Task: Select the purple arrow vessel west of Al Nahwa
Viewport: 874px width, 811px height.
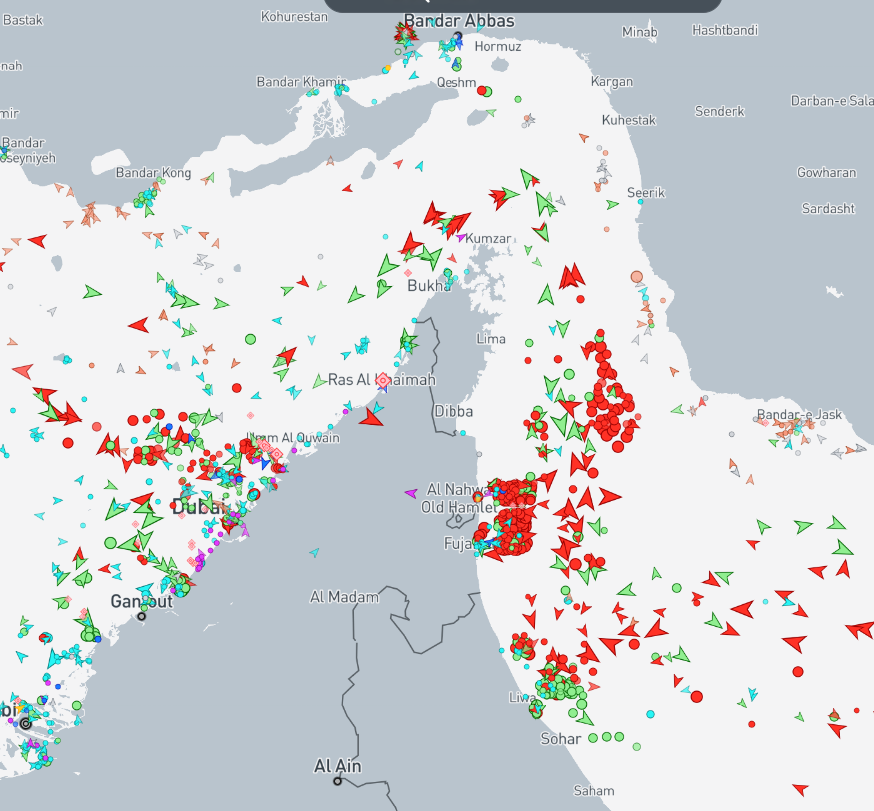Action: [x=411, y=493]
